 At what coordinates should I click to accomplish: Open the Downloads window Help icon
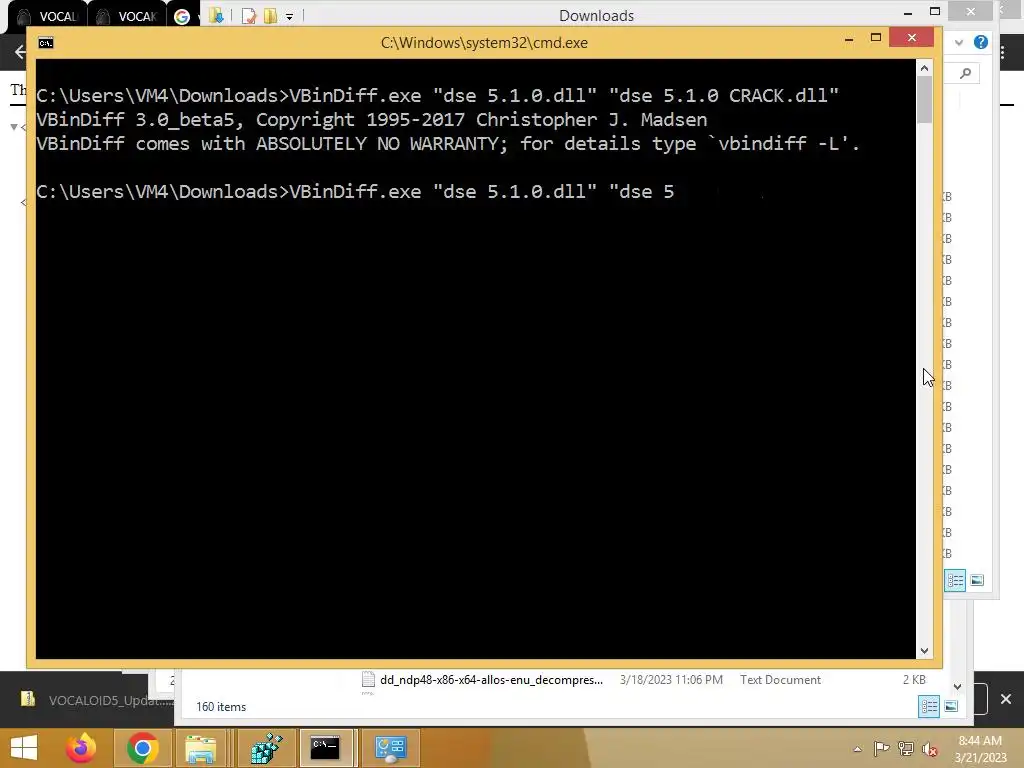coord(980,42)
